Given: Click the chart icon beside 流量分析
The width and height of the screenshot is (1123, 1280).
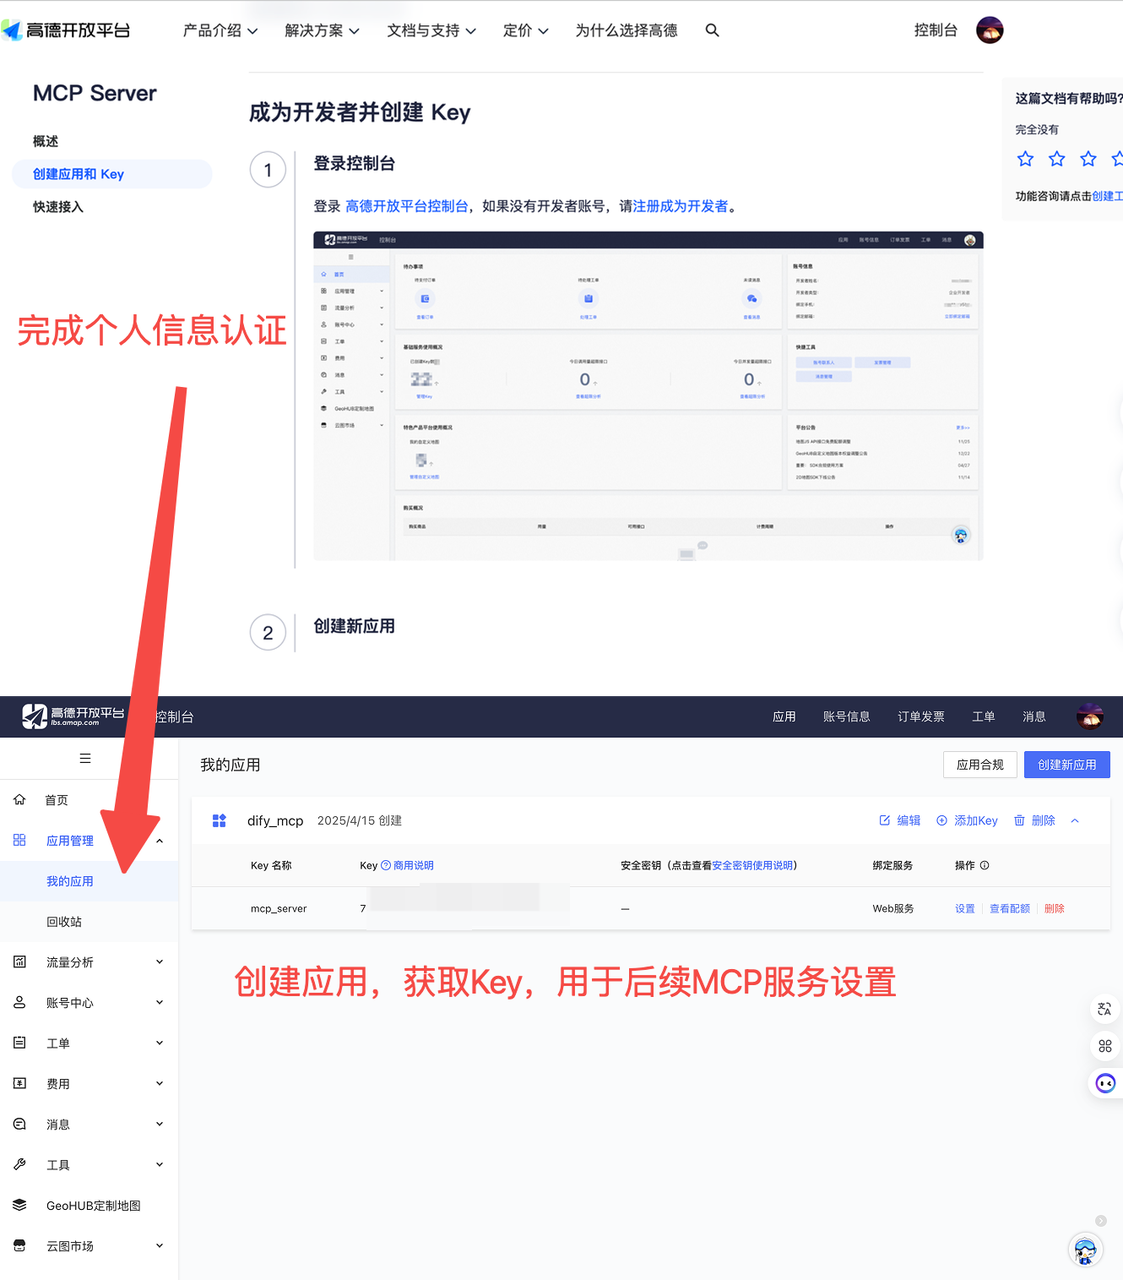Looking at the screenshot, I should click(19, 961).
